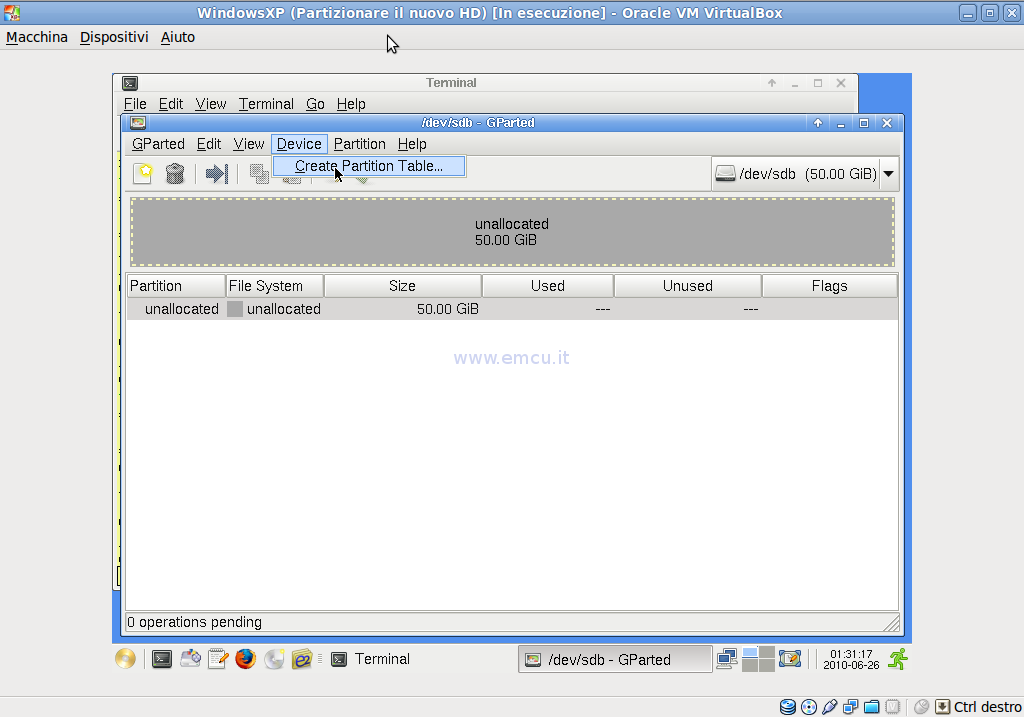The width and height of the screenshot is (1024, 717).
Task: Close the open Device menu
Action: pos(299,144)
